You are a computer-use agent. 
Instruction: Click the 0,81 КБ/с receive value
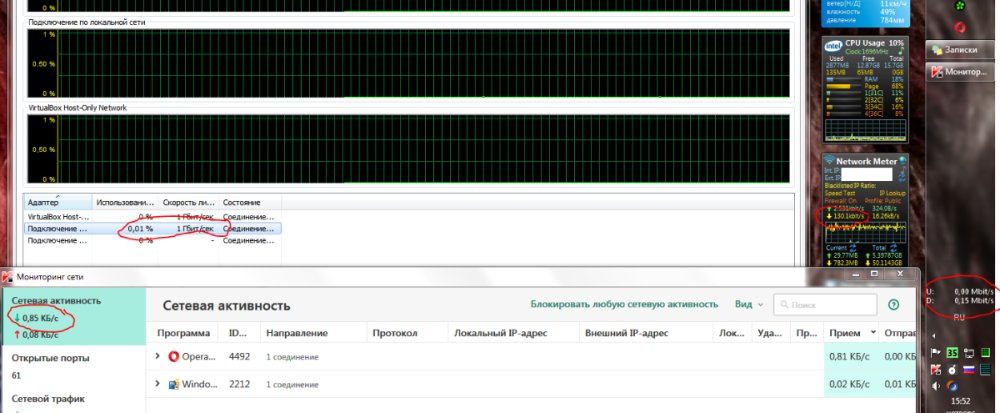849,357
